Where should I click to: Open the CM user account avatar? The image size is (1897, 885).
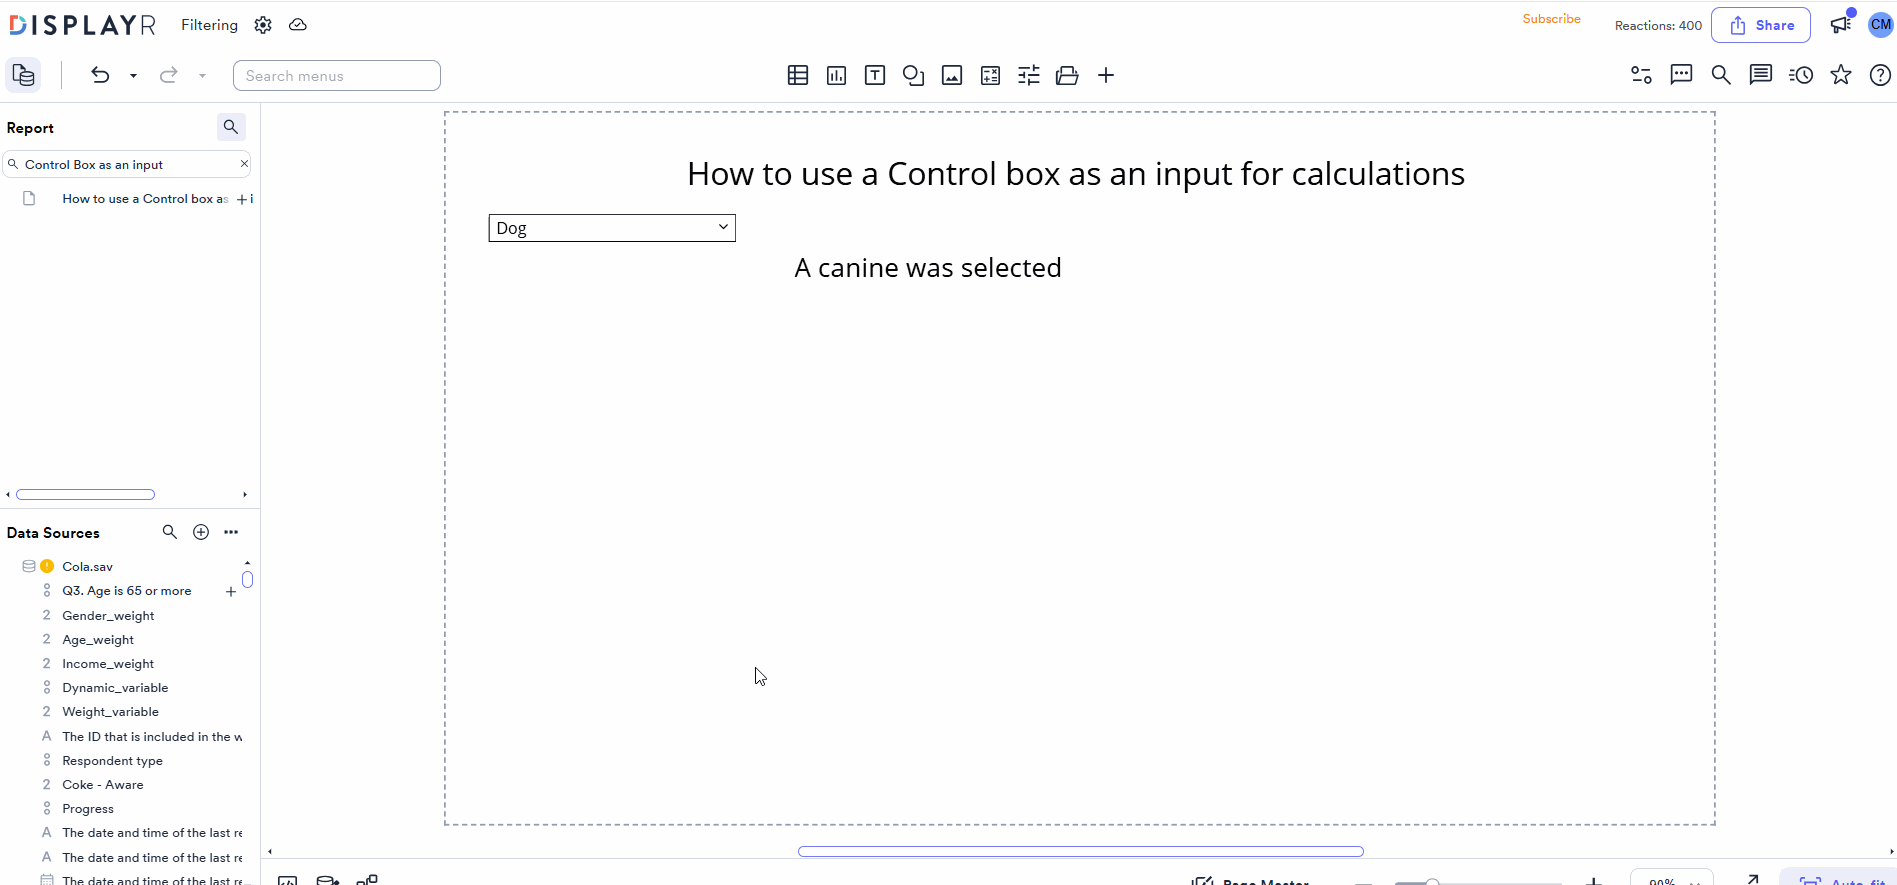pyautogui.click(x=1880, y=25)
